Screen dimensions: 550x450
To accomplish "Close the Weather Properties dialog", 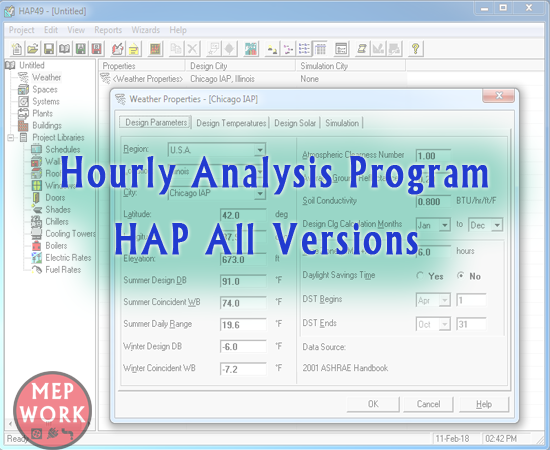I will (499, 95).
